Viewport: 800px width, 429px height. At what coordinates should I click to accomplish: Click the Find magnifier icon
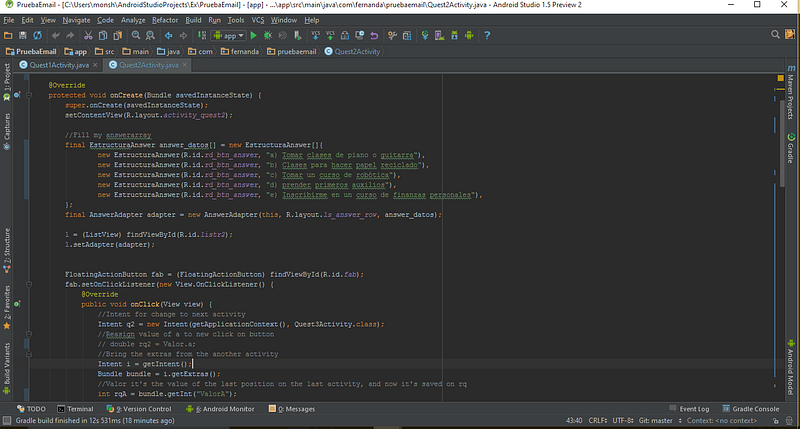pos(136,35)
